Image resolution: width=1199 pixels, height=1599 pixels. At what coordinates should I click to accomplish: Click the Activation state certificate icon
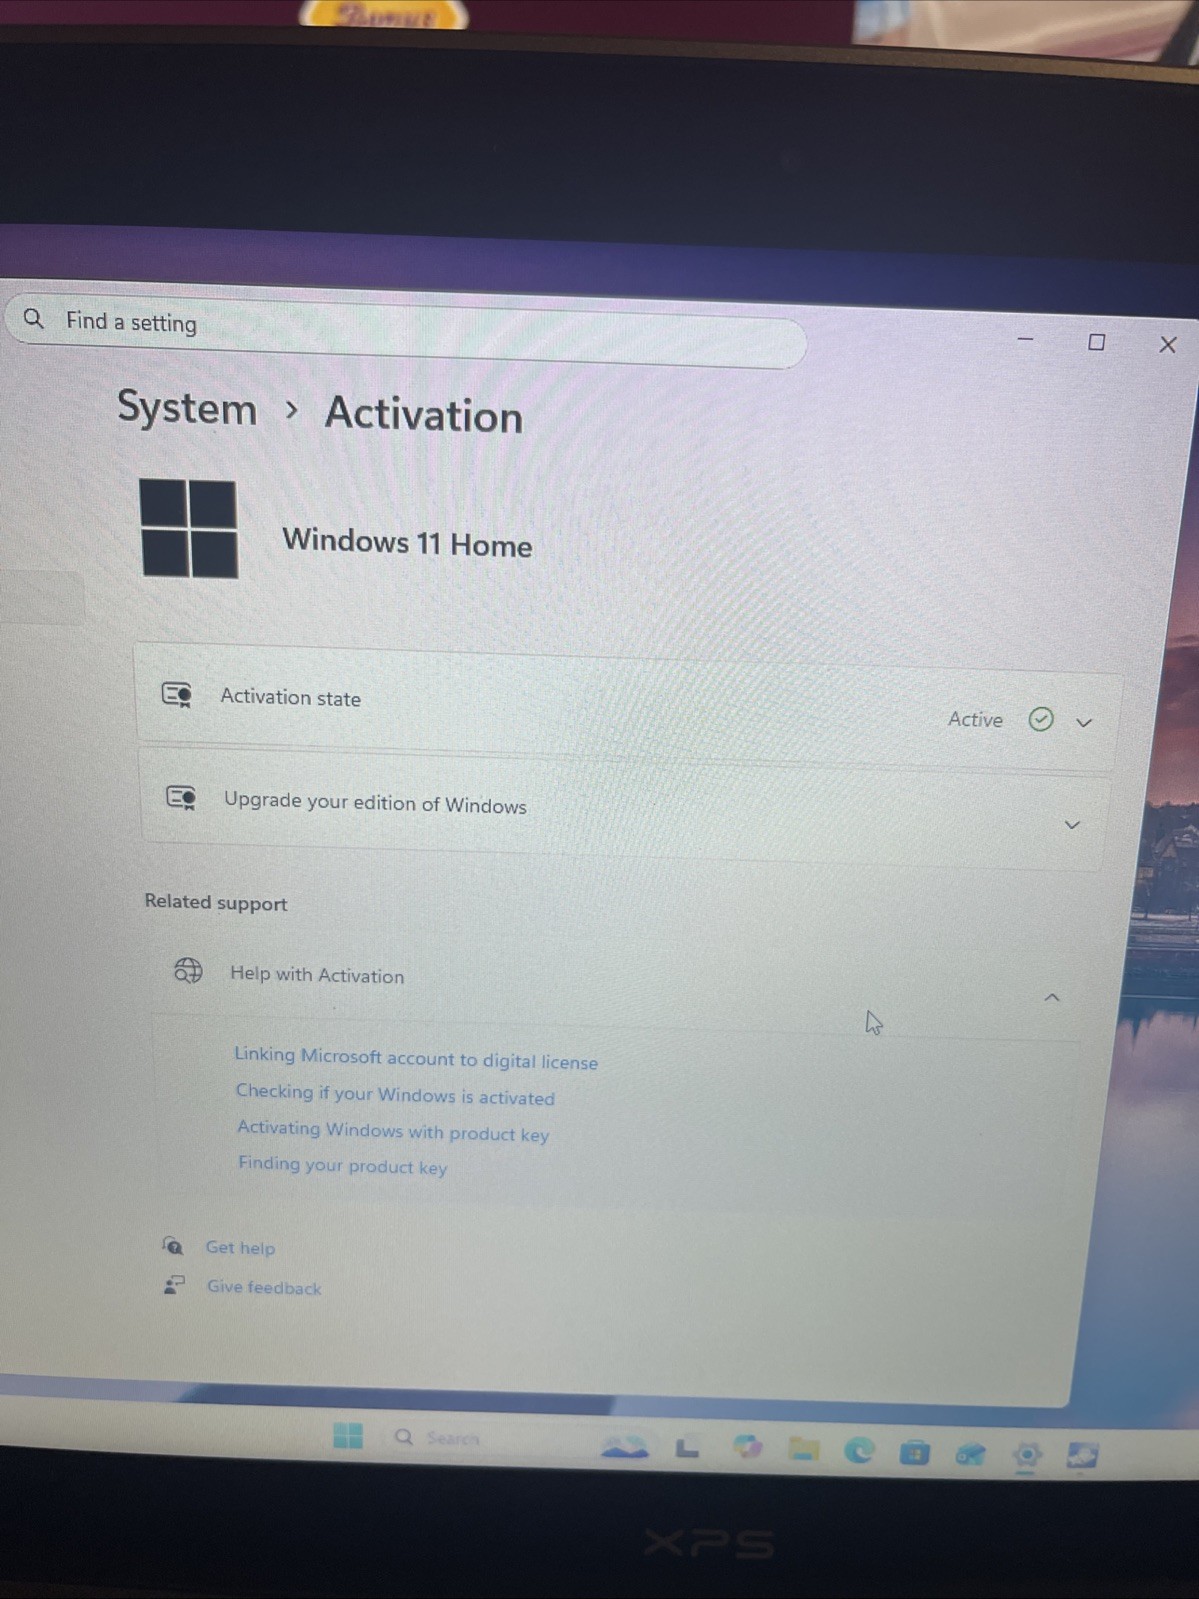click(x=177, y=694)
